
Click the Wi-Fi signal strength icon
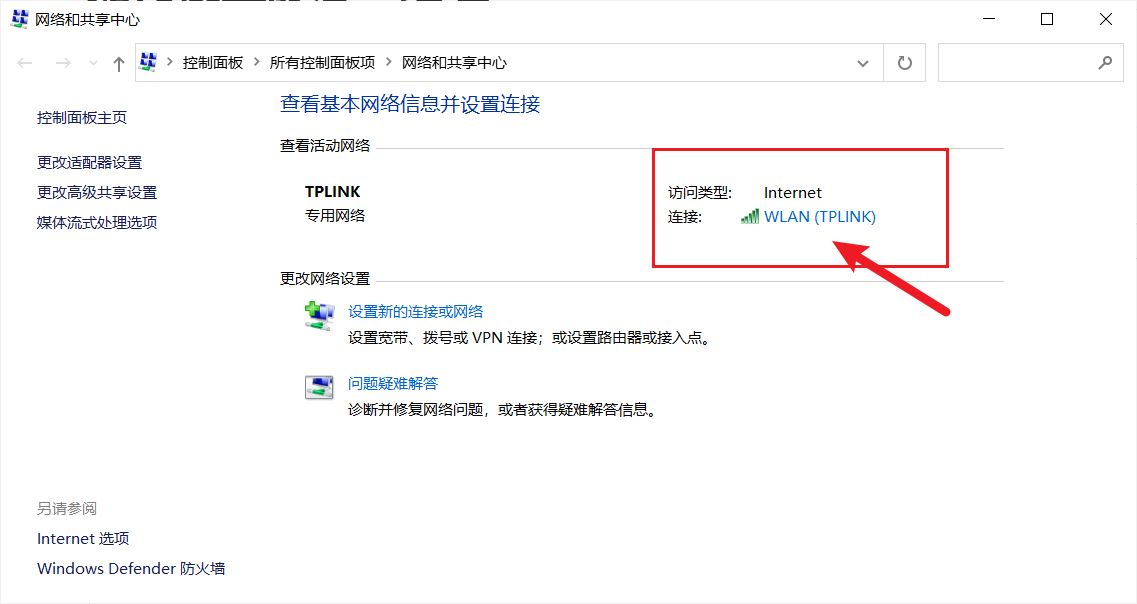pyautogui.click(x=750, y=216)
